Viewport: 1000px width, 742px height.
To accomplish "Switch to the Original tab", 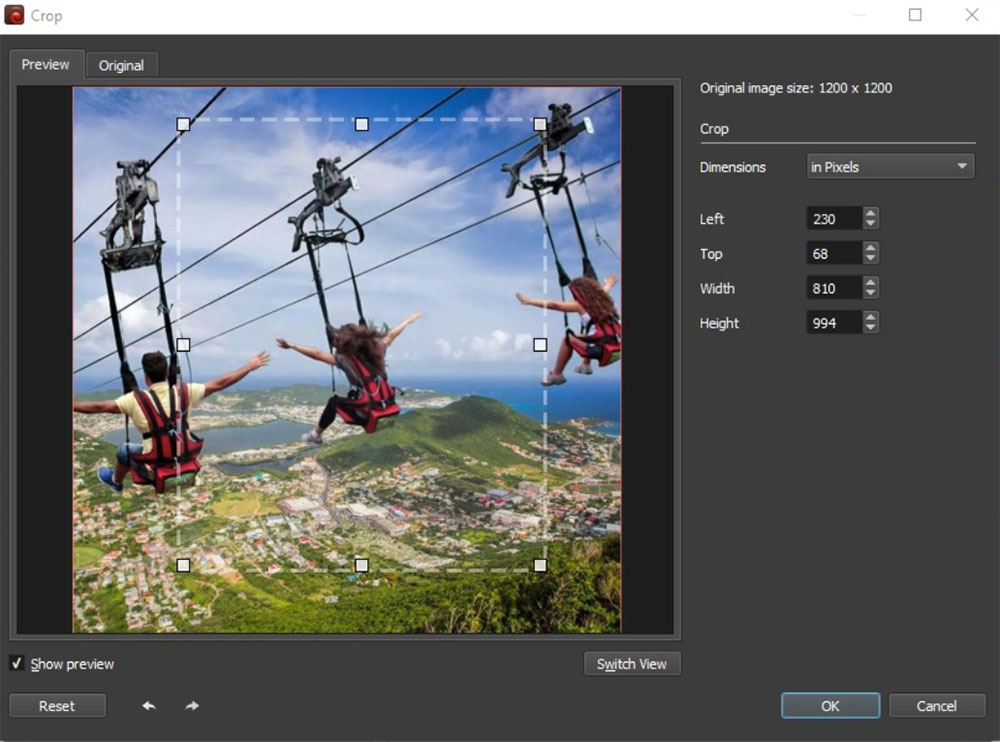I will (122, 64).
